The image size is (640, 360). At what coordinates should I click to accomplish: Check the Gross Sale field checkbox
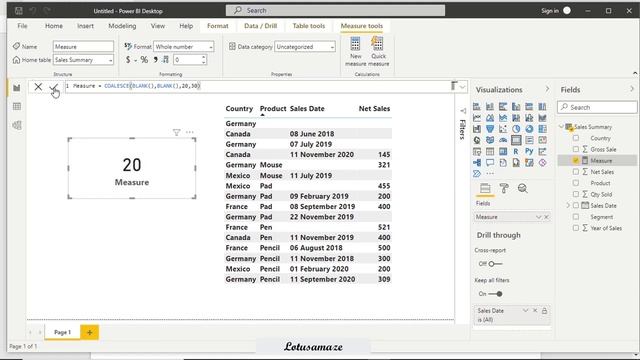(576, 149)
